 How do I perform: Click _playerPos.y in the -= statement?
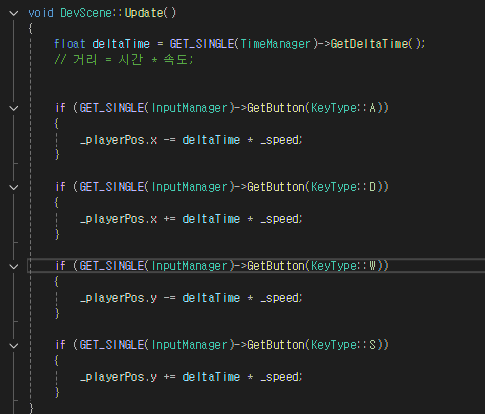(118, 298)
